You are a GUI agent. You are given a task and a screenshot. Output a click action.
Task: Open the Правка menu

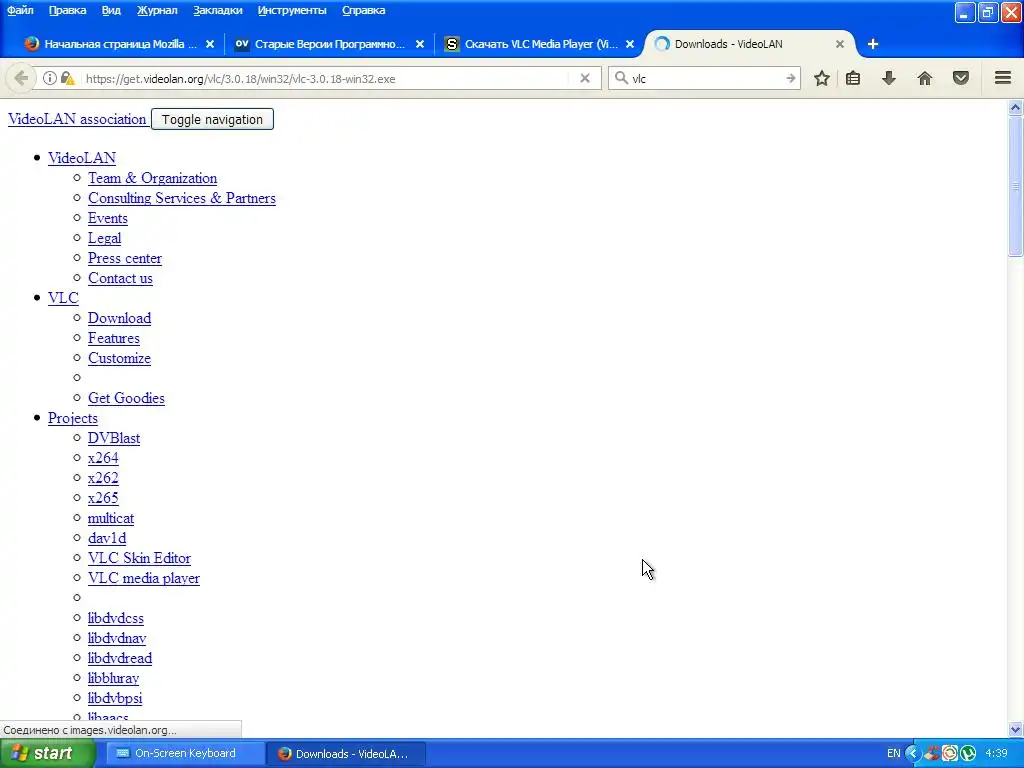(x=67, y=10)
